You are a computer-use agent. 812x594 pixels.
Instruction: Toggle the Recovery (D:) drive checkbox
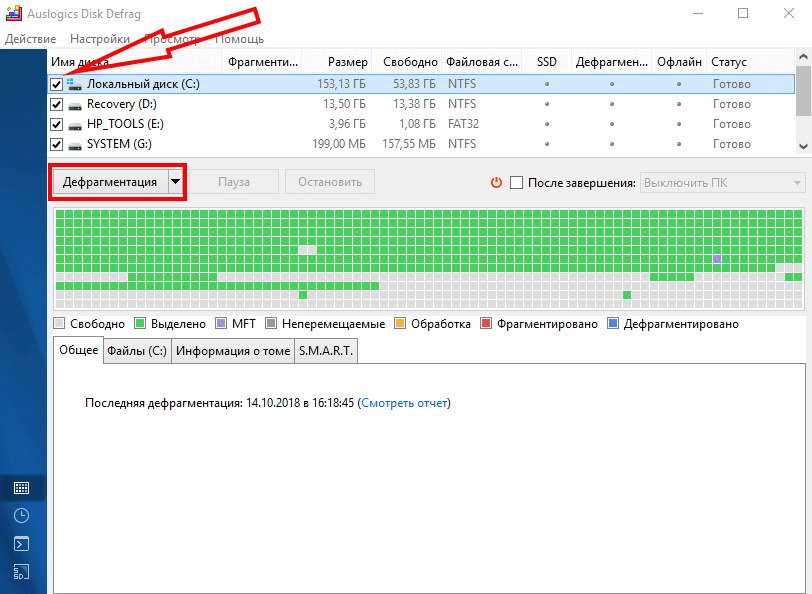[57, 105]
